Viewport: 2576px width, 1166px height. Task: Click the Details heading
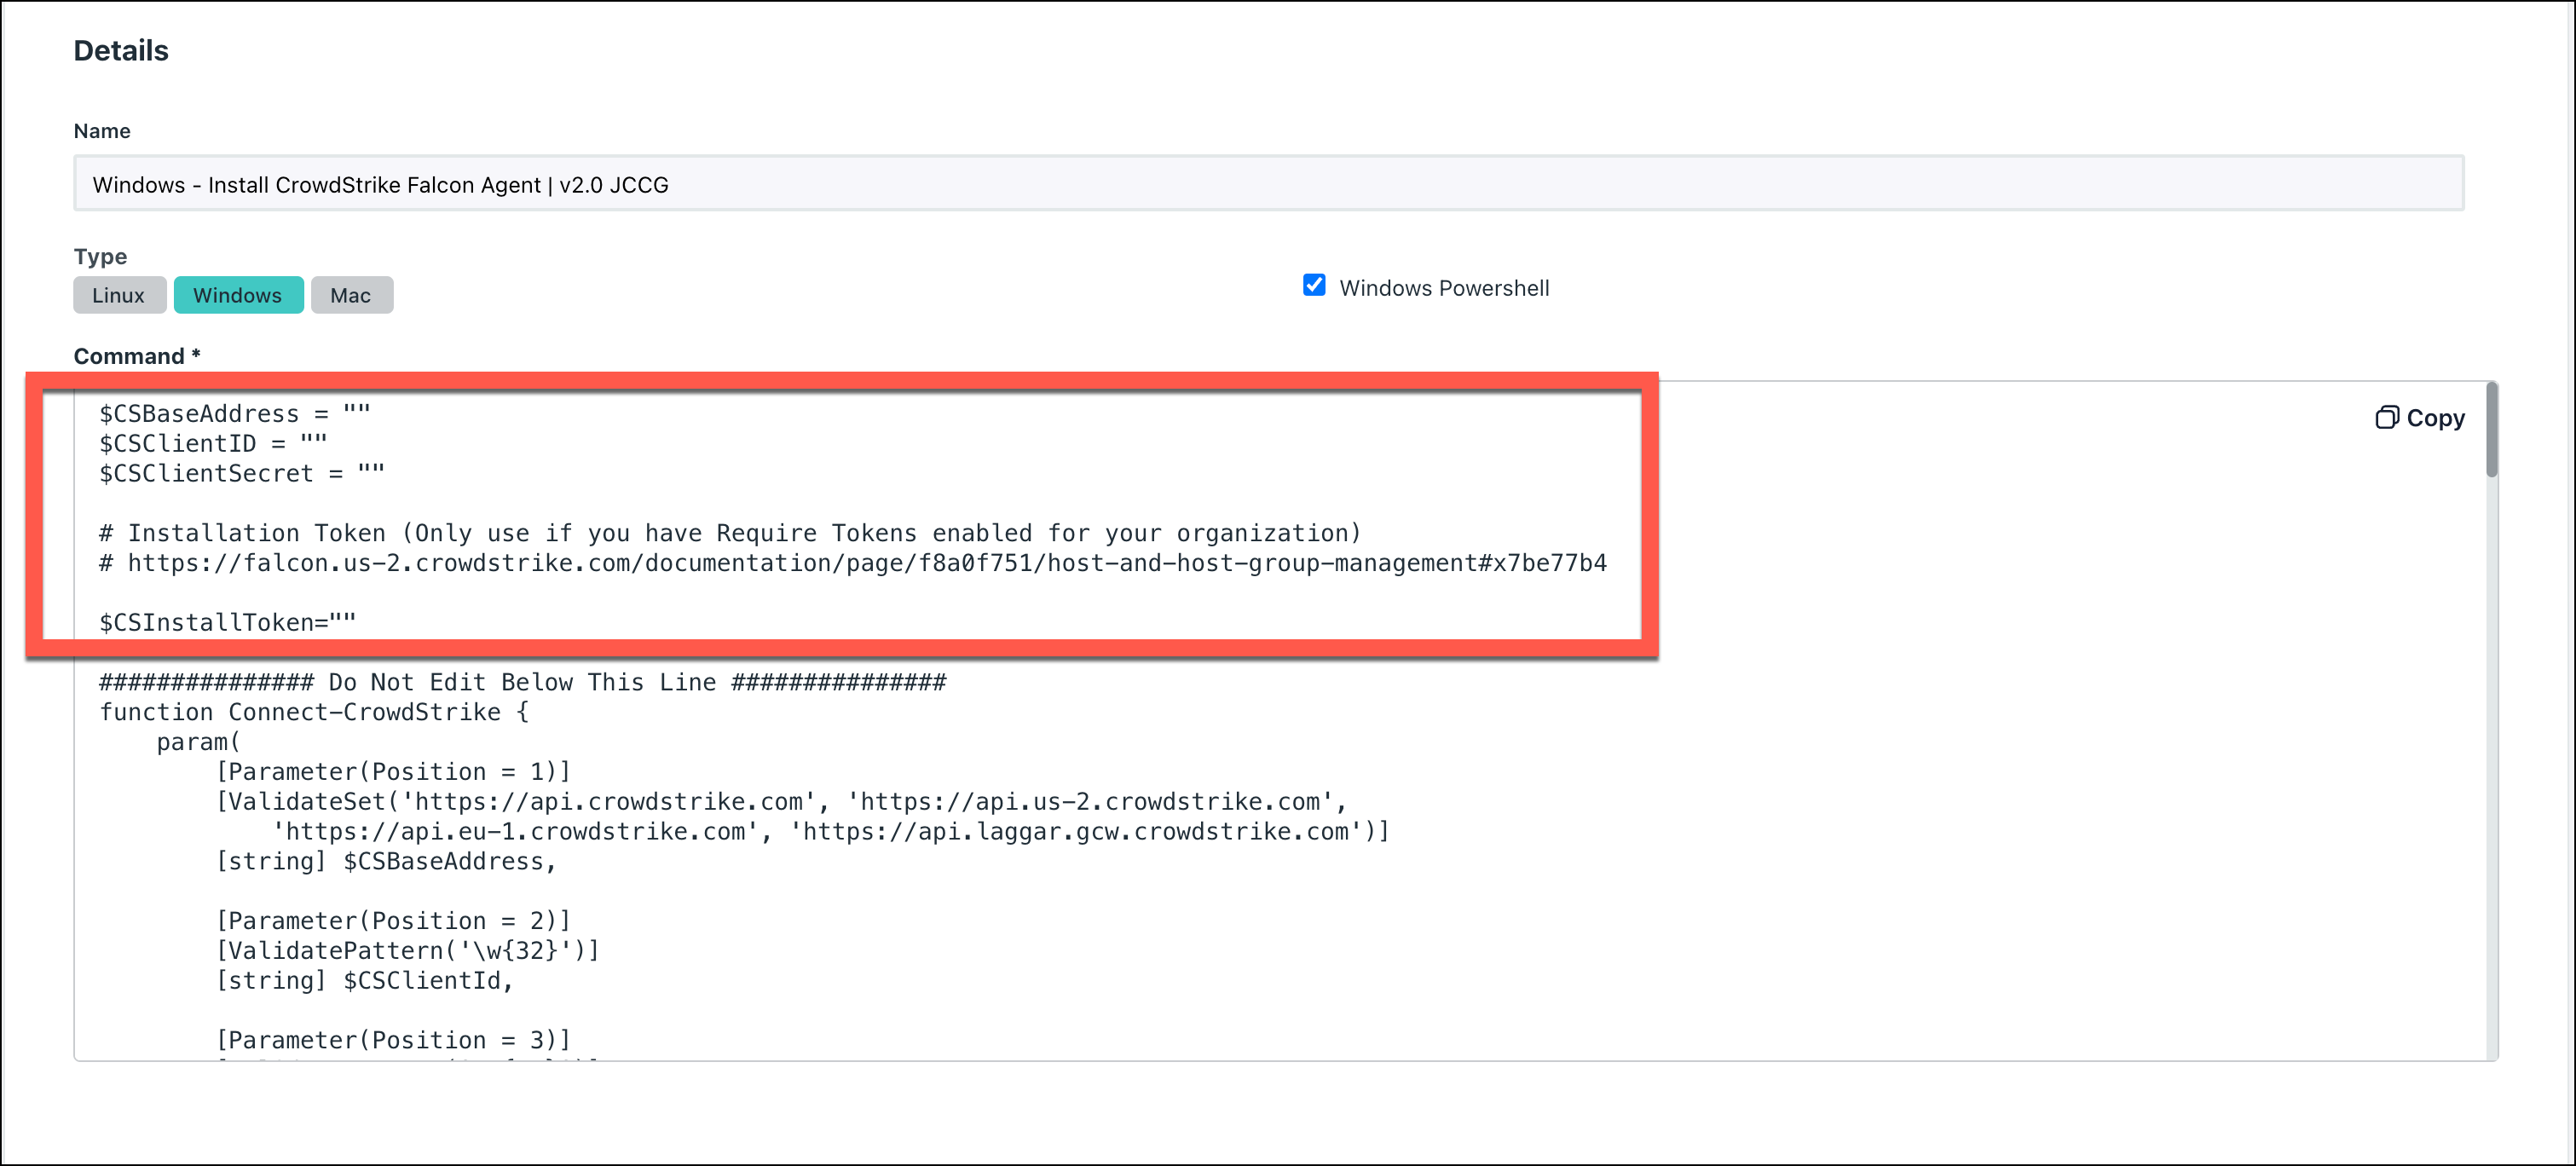click(x=121, y=50)
